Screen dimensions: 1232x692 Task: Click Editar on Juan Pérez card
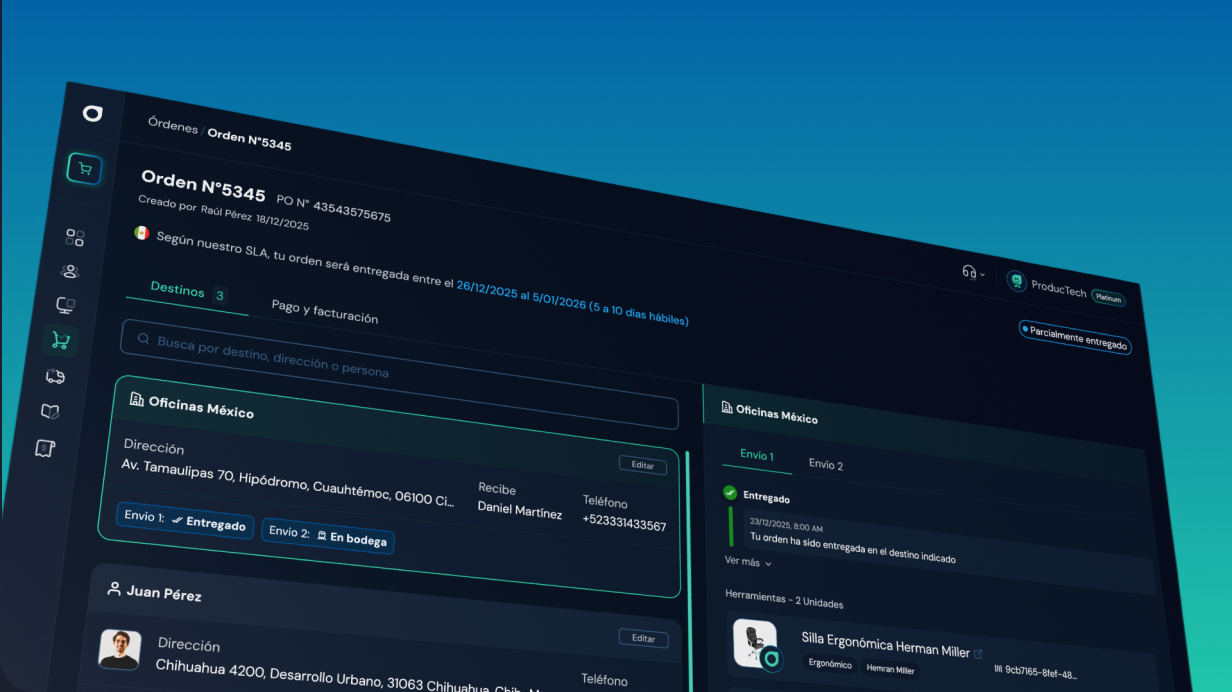644,638
